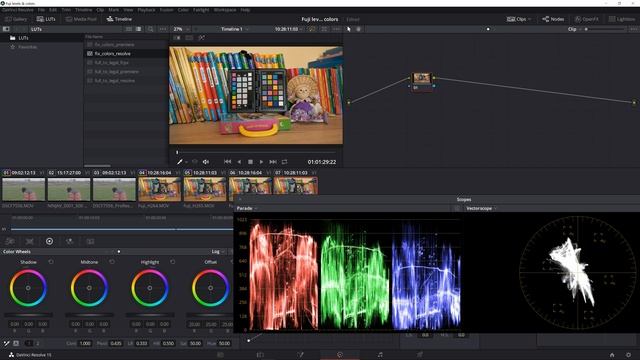Open the Help menu
Screen dimensions: 640x360
tap(245, 10)
